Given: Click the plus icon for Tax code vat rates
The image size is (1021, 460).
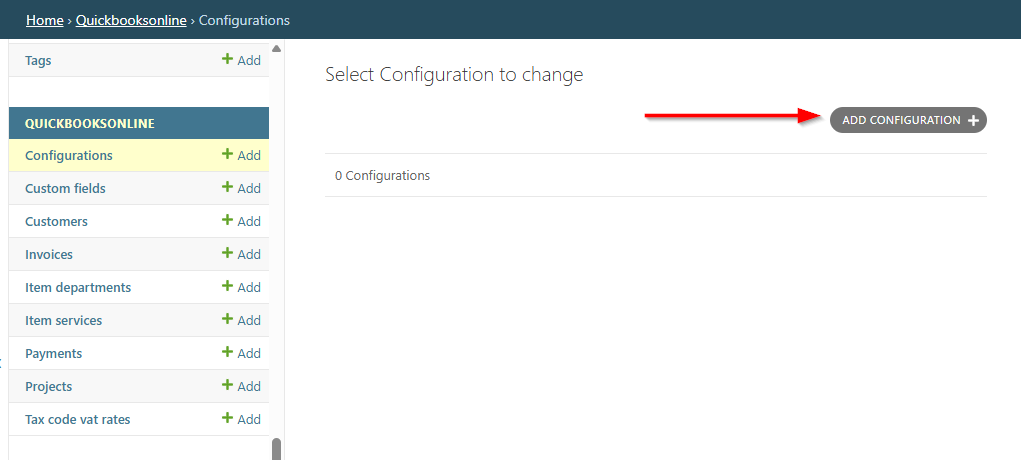Looking at the screenshot, I should point(227,418).
